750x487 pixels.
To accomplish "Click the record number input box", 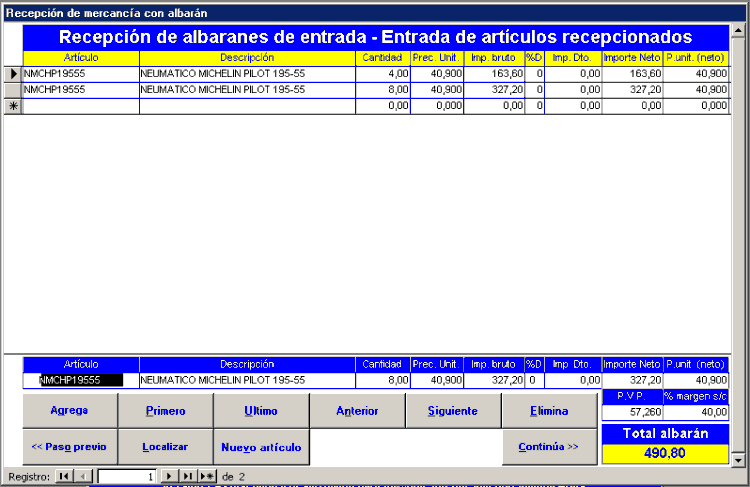I will point(127,476).
